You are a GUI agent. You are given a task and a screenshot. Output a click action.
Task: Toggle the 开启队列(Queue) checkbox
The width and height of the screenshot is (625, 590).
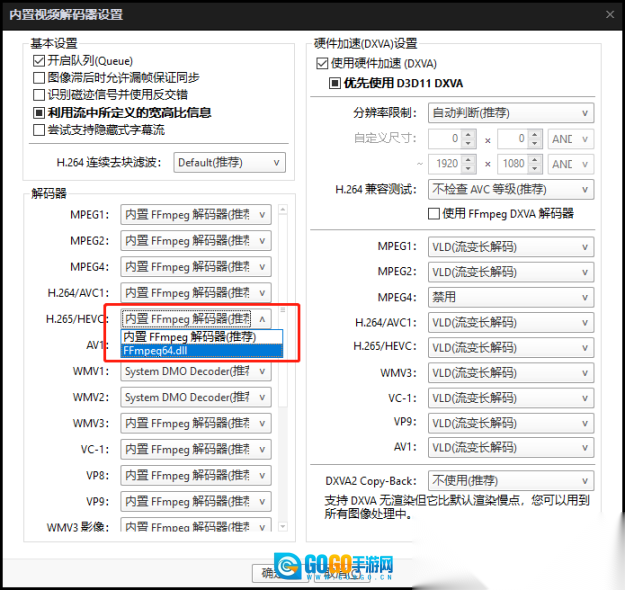click(x=39, y=61)
